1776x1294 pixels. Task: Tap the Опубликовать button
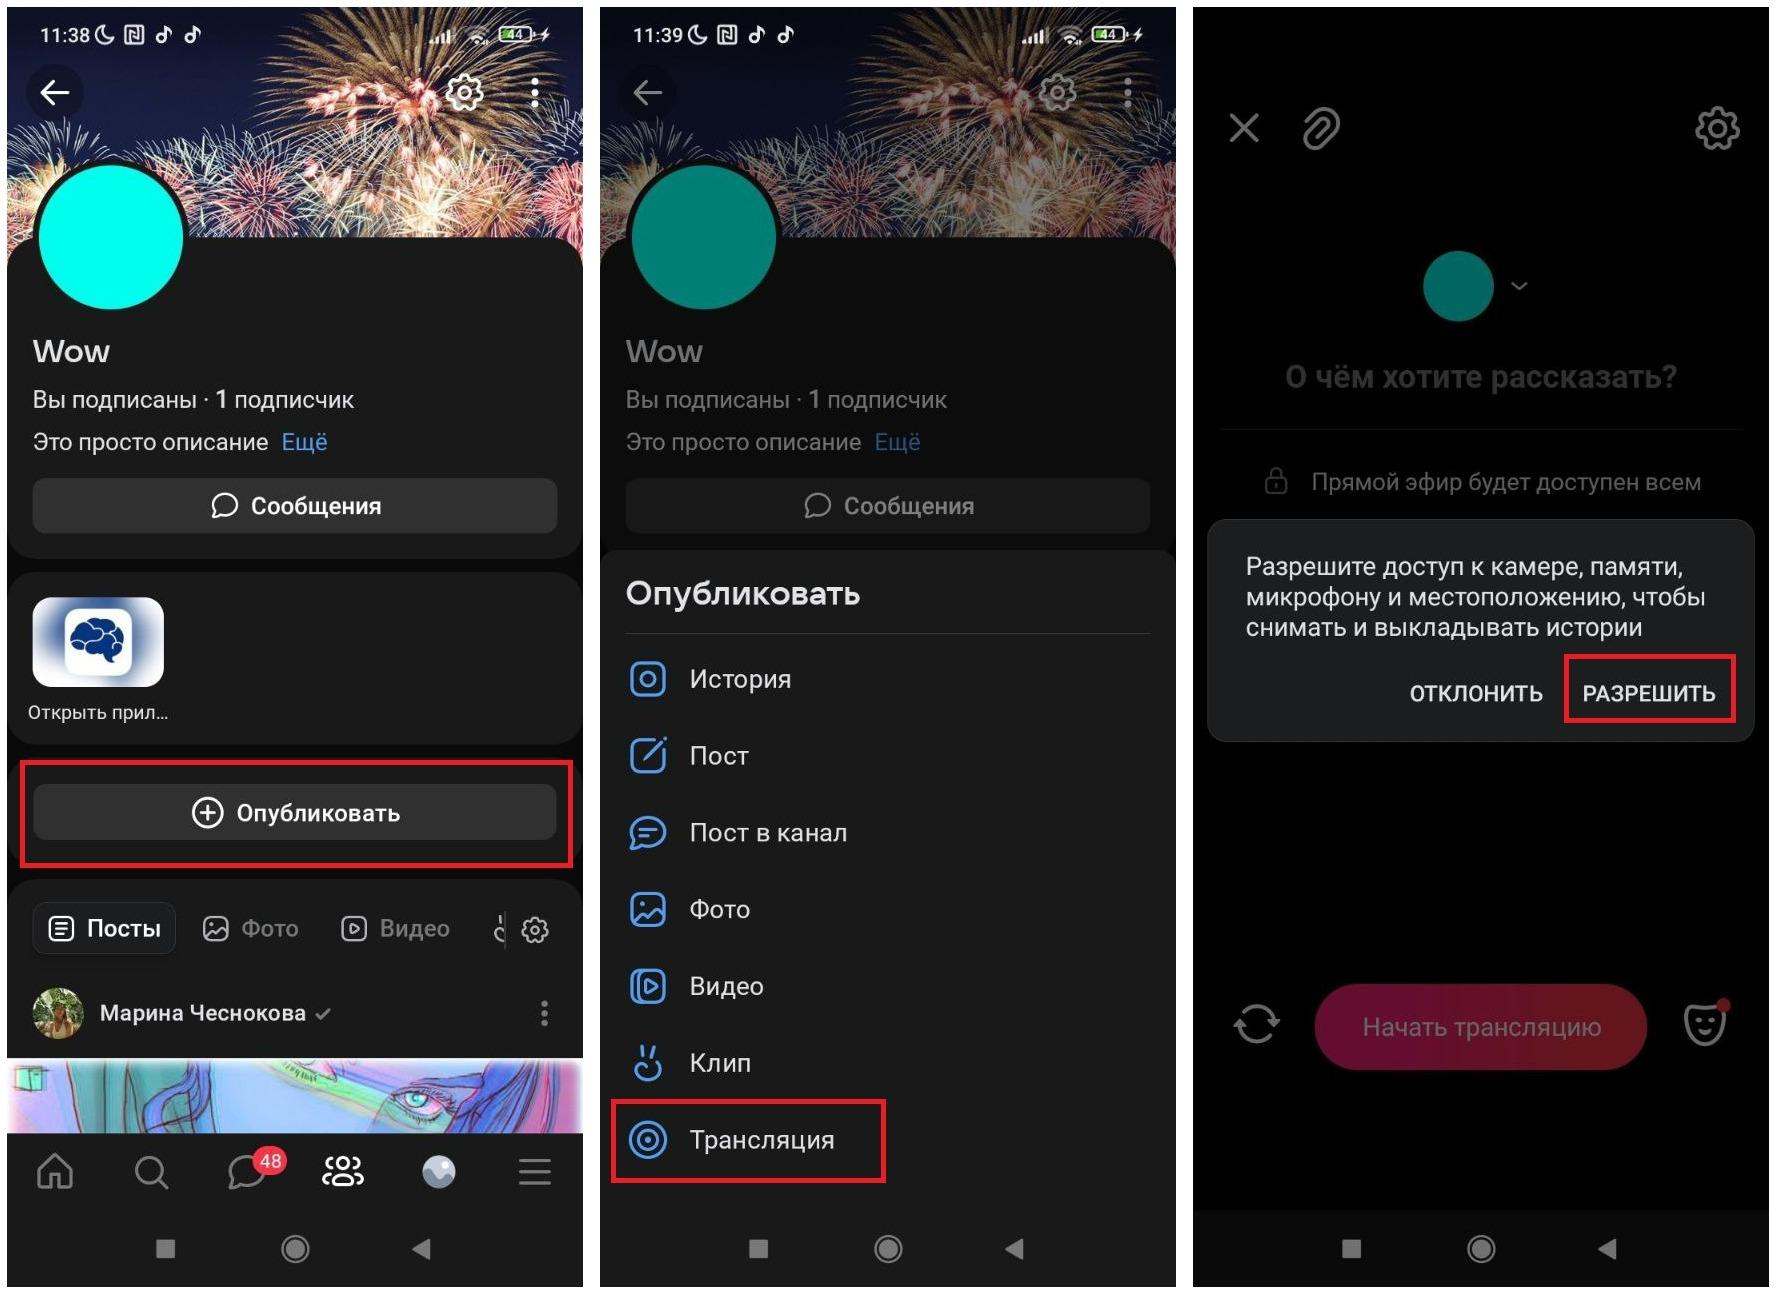coord(295,812)
